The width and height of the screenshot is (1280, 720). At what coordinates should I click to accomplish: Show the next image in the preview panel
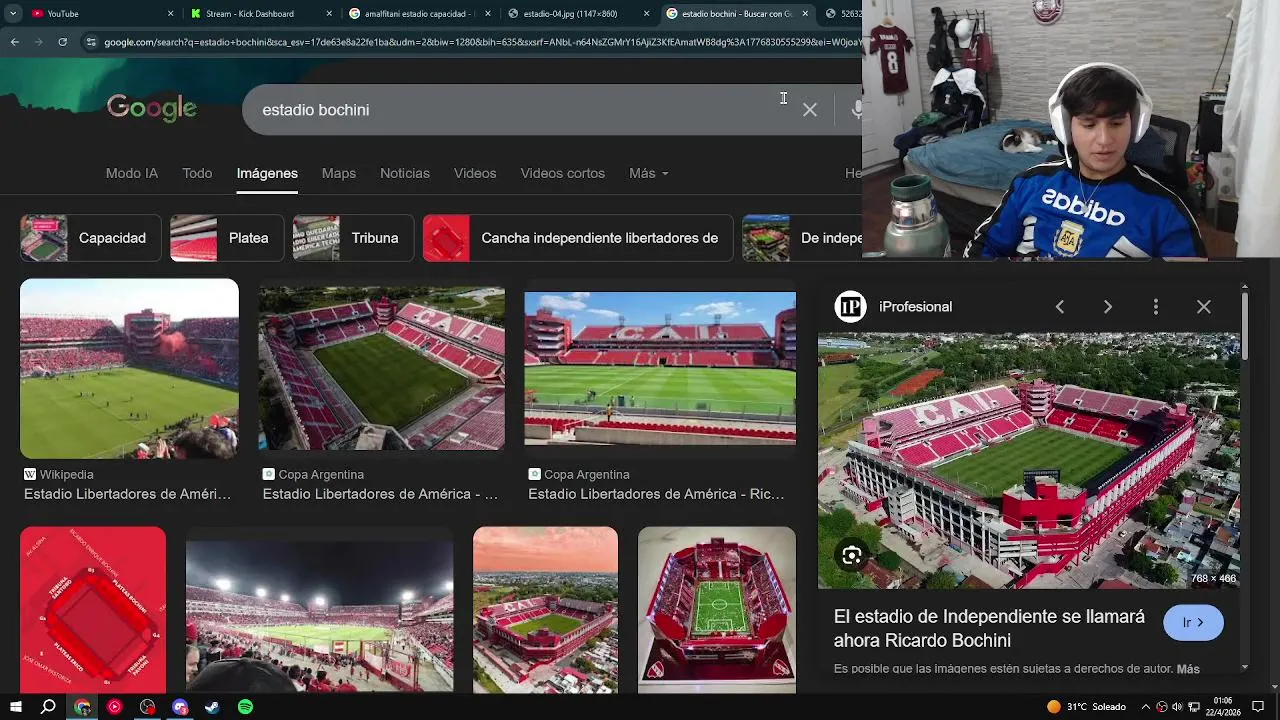click(x=1108, y=307)
